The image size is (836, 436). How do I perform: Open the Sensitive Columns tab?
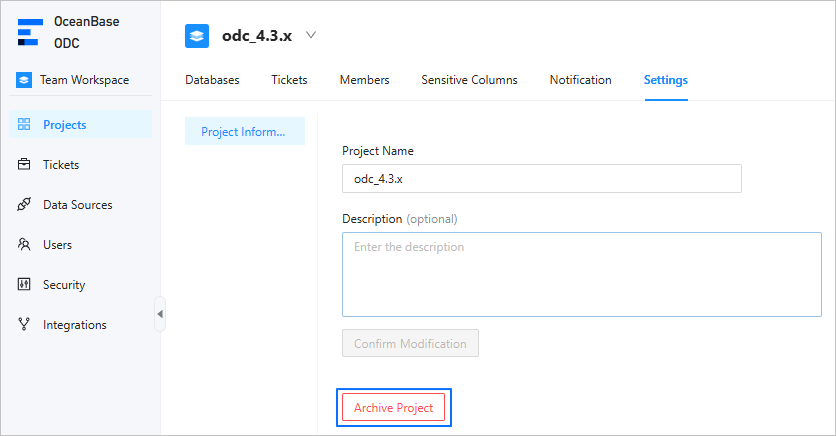(469, 80)
